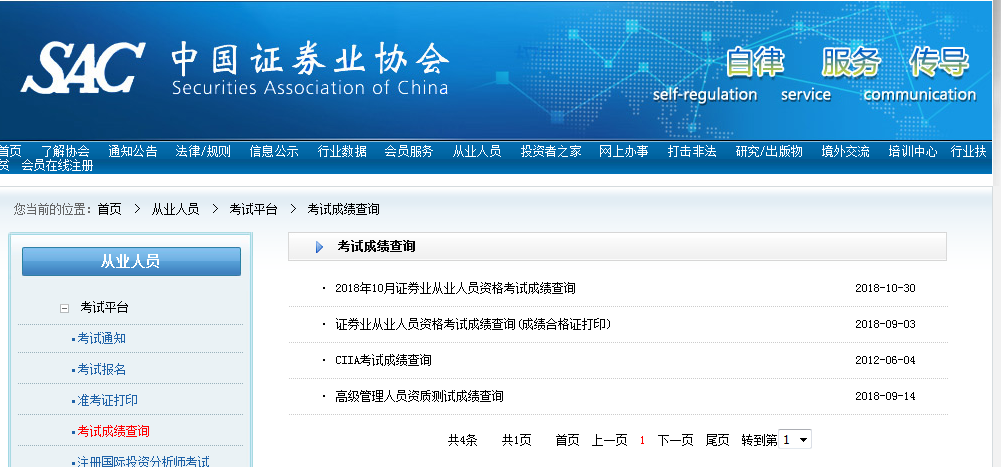Click 中国证券业协会 header title
The height and width of the screenshot is (467, 1001).
click(310, 60)
